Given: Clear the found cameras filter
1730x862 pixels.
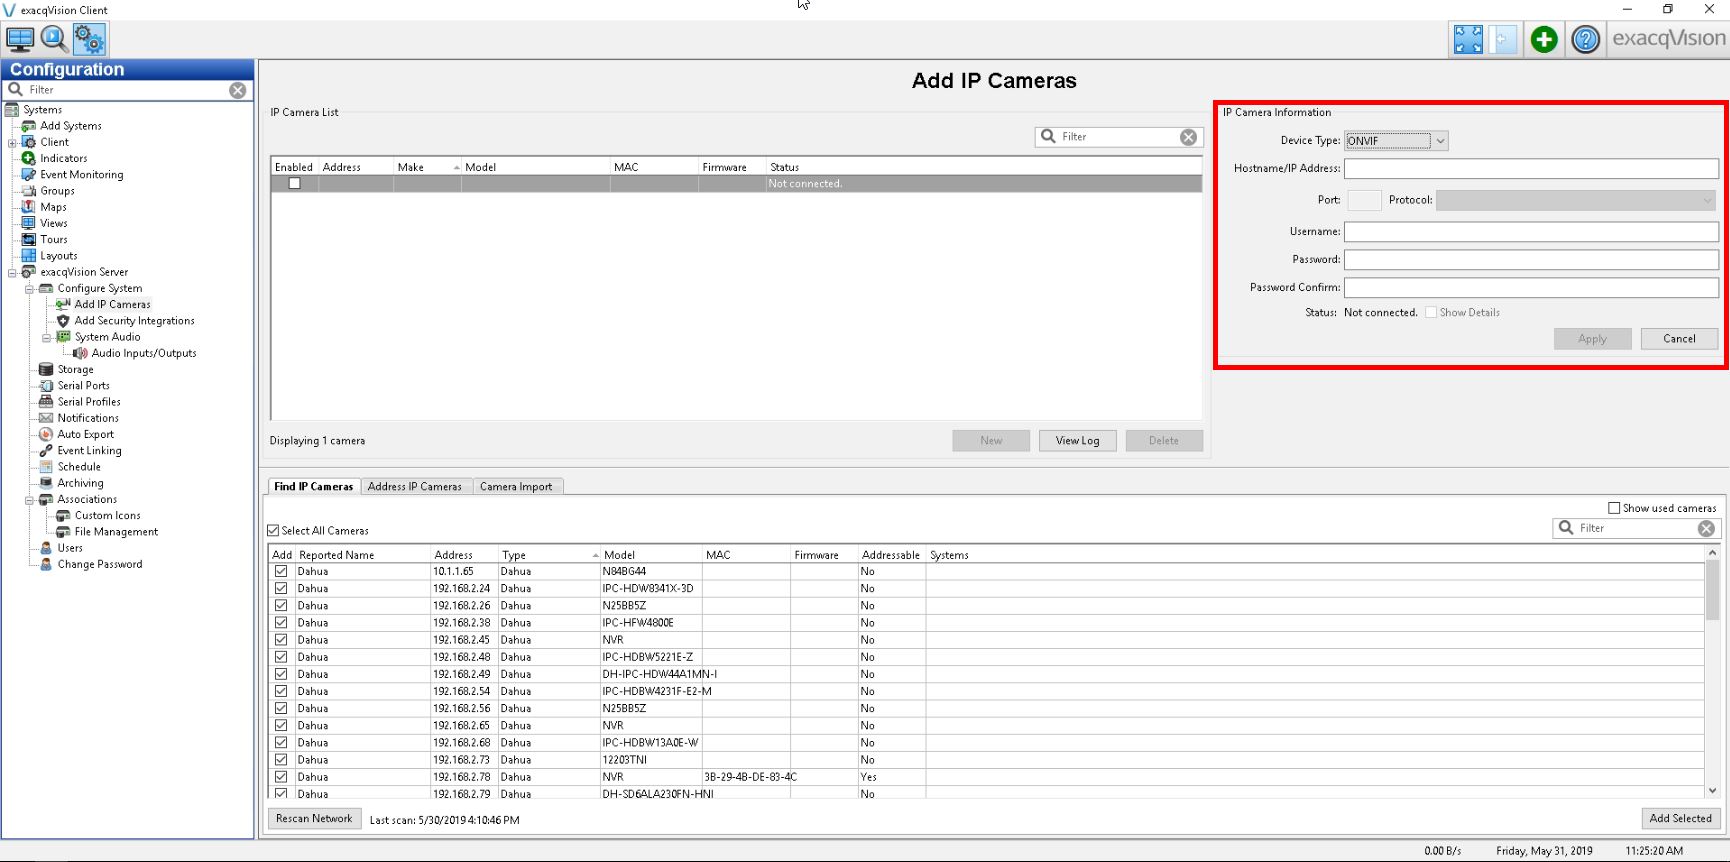Looking at the screenshot, I should [x=1706, y=528].
